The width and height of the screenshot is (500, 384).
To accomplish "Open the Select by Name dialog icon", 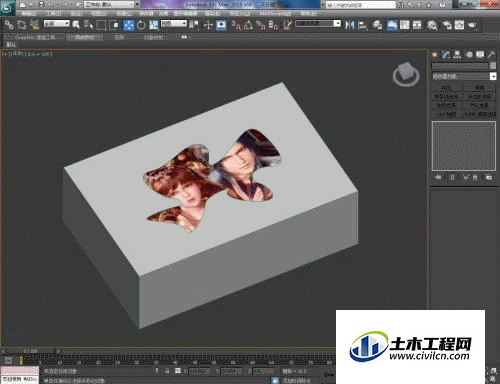I will click(88, 25).
